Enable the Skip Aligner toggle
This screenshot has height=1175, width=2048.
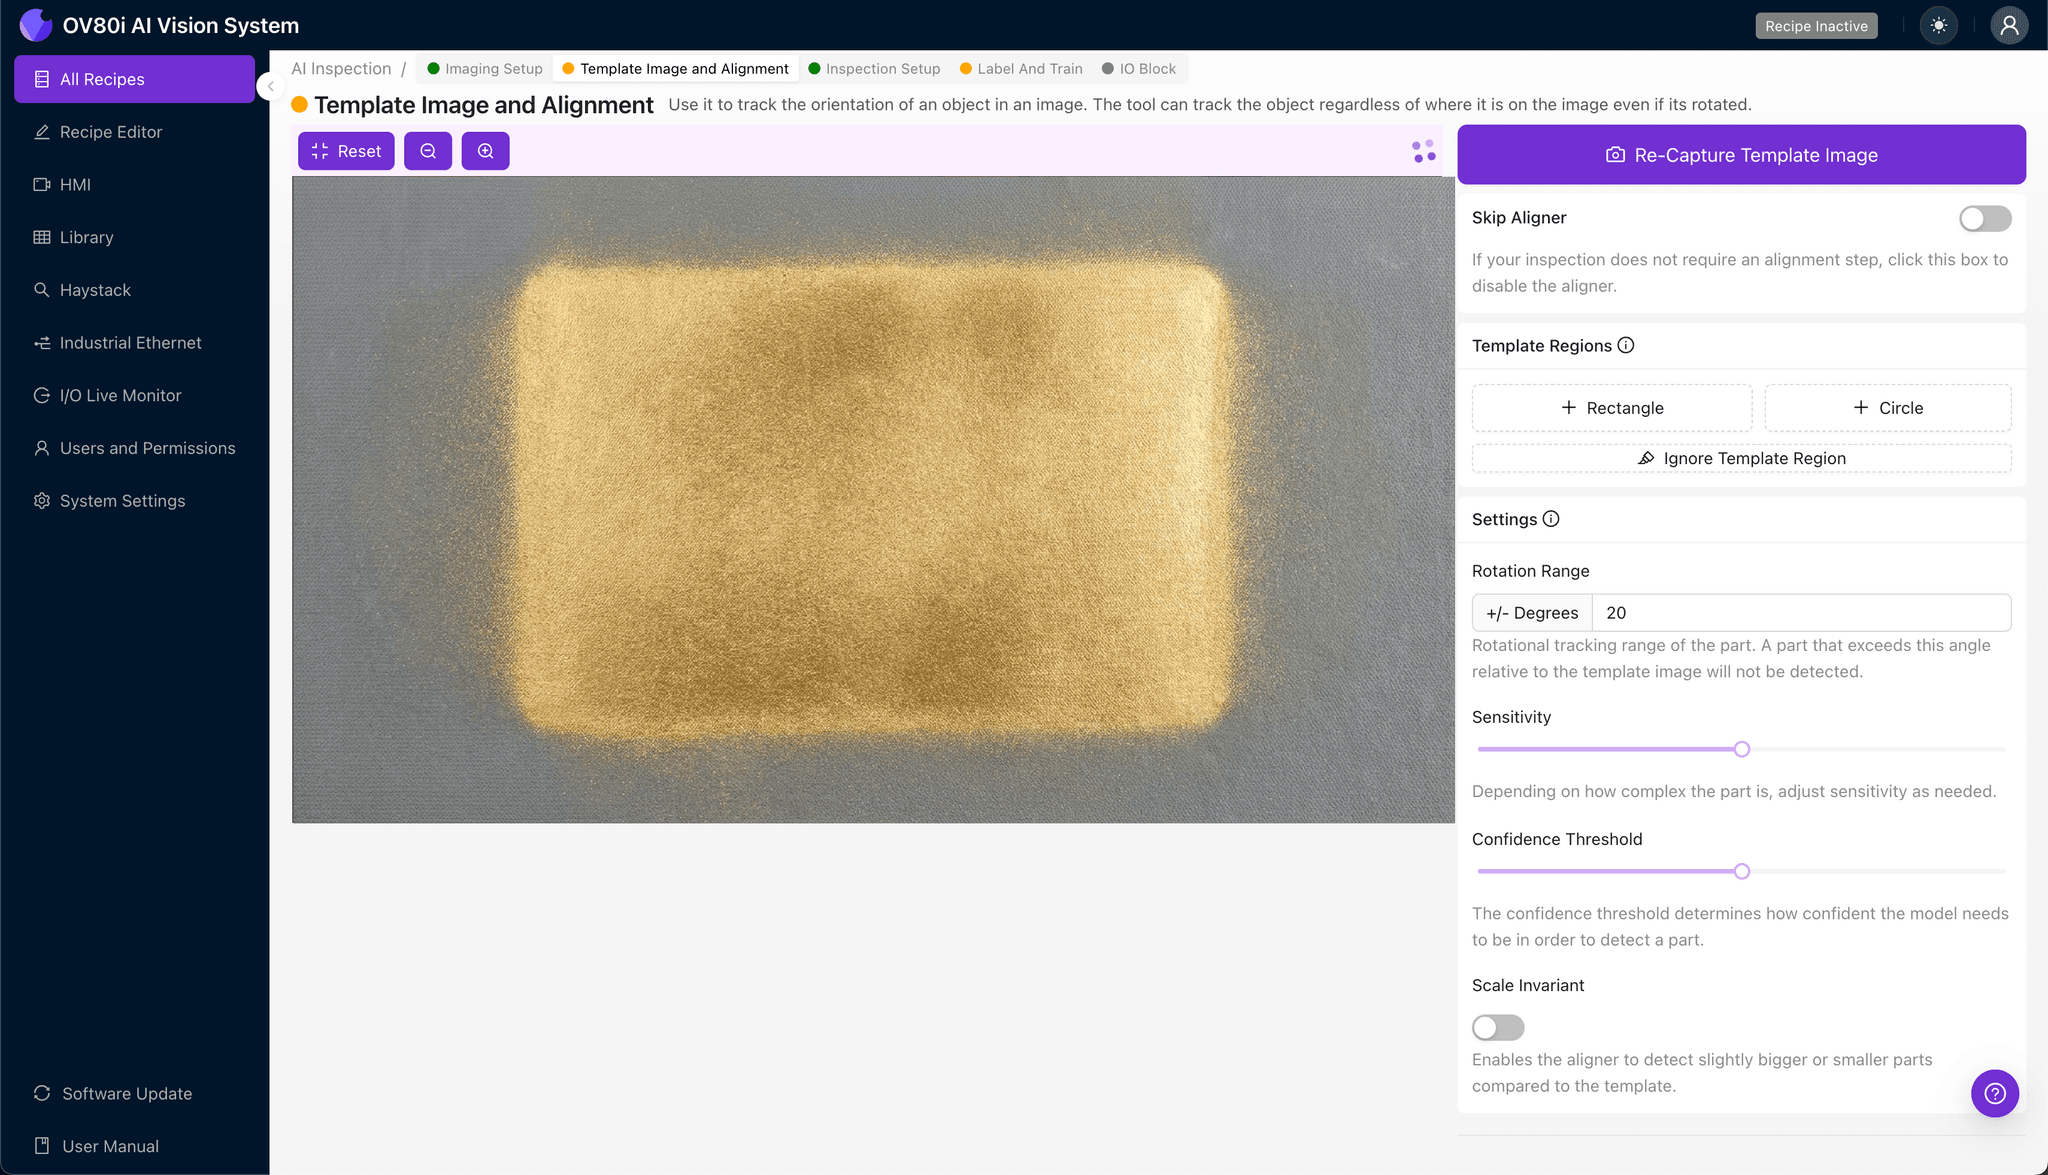[1984, 218]
